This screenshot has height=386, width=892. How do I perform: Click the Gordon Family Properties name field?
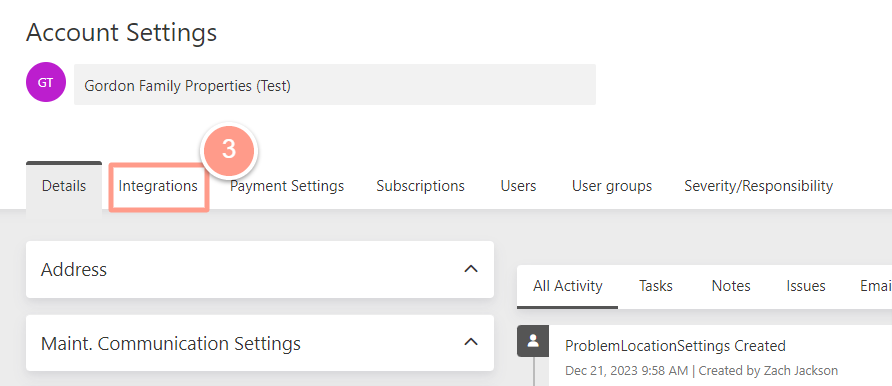334,84
